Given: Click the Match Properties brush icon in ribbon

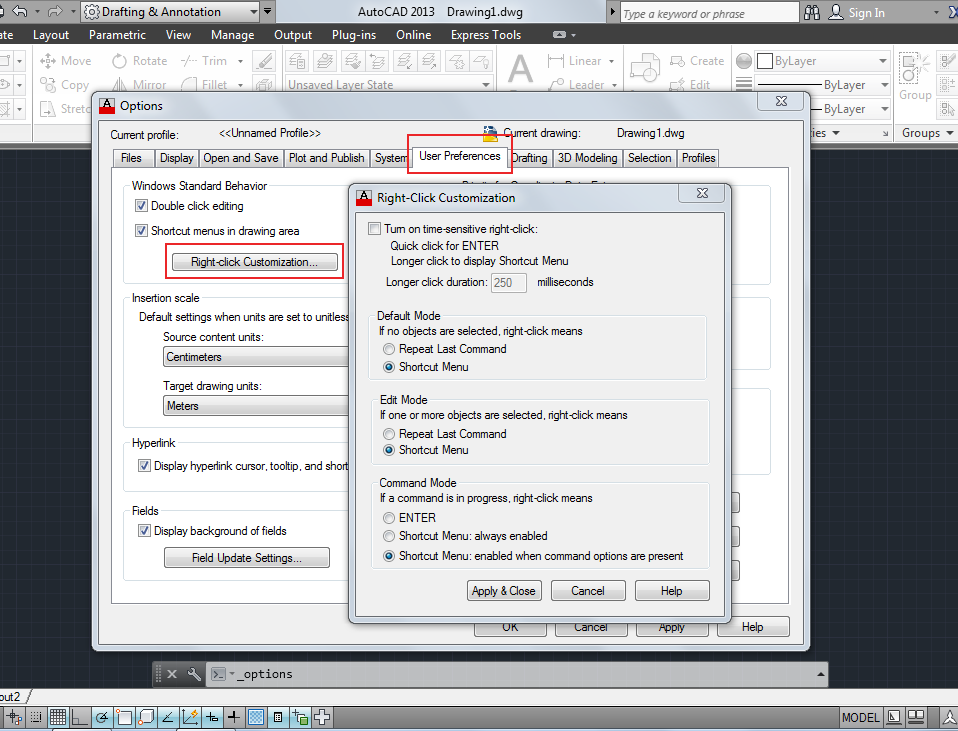Looking at the screenshot, I should click(264, 61).
